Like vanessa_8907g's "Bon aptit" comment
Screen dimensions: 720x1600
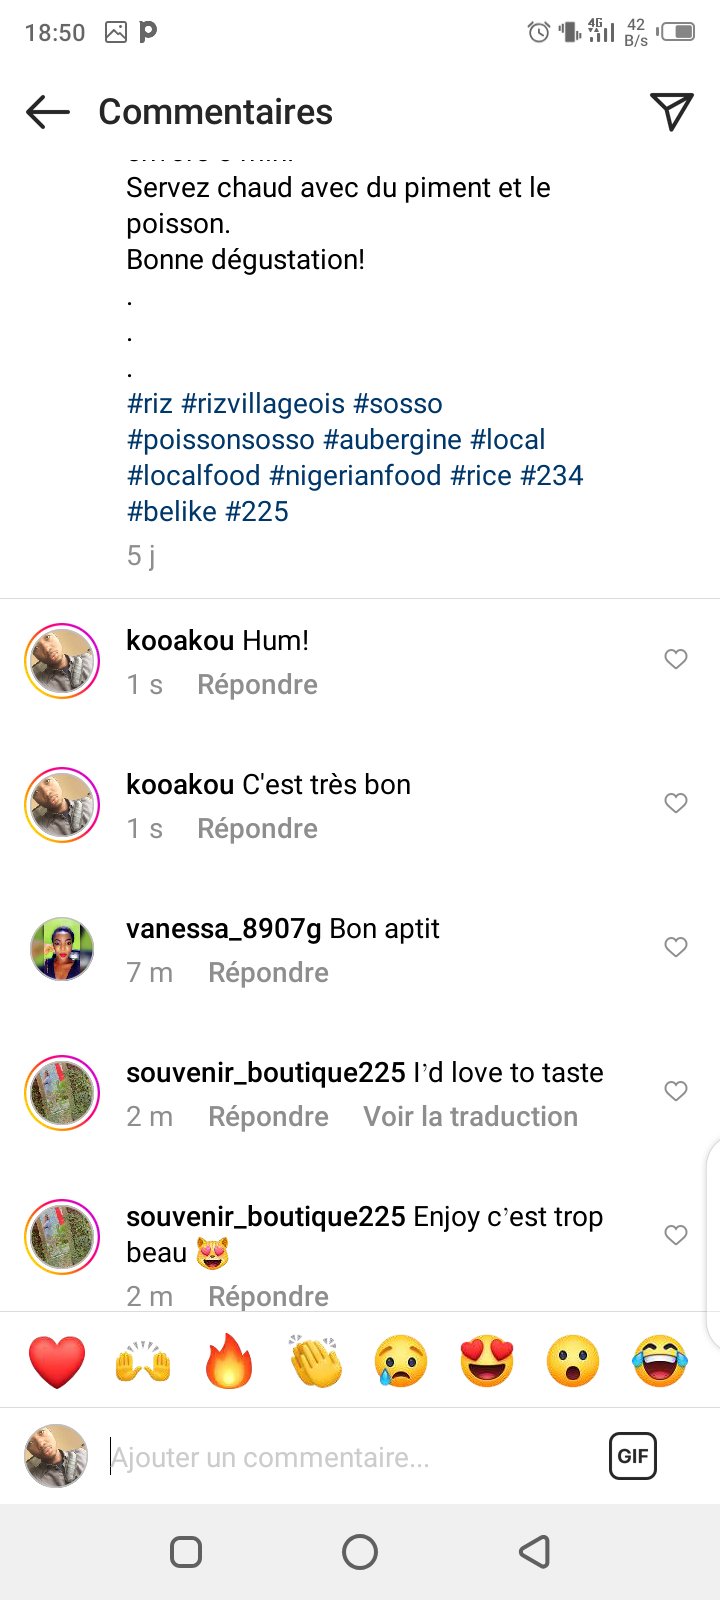676,947
